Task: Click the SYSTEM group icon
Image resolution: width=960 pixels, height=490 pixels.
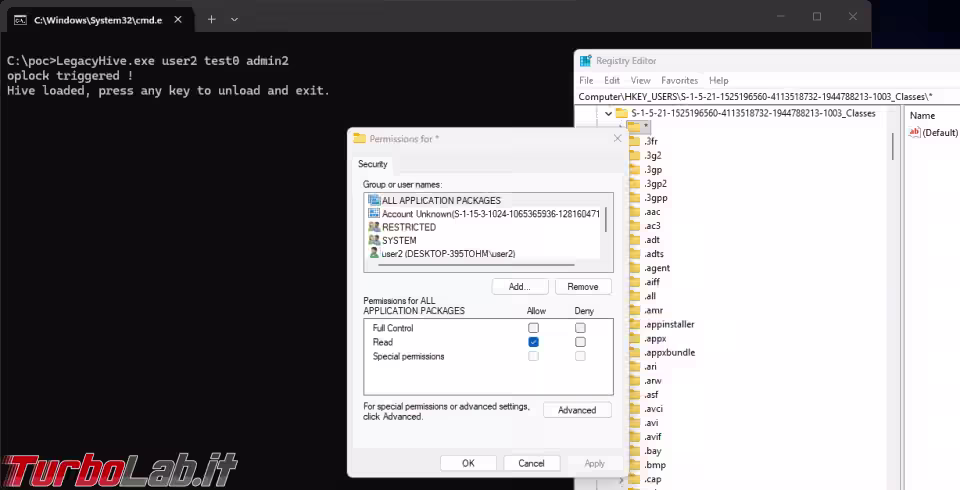Action: coord(374,240)
